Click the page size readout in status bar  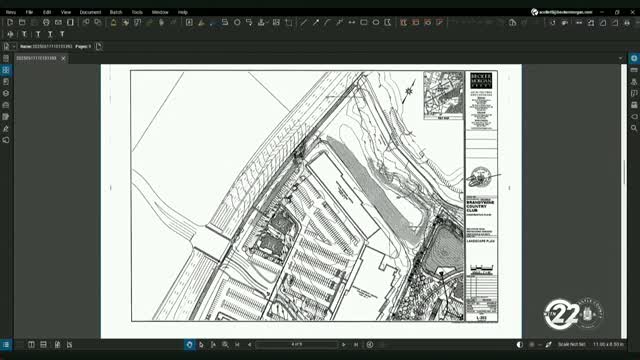pos(608,344)
